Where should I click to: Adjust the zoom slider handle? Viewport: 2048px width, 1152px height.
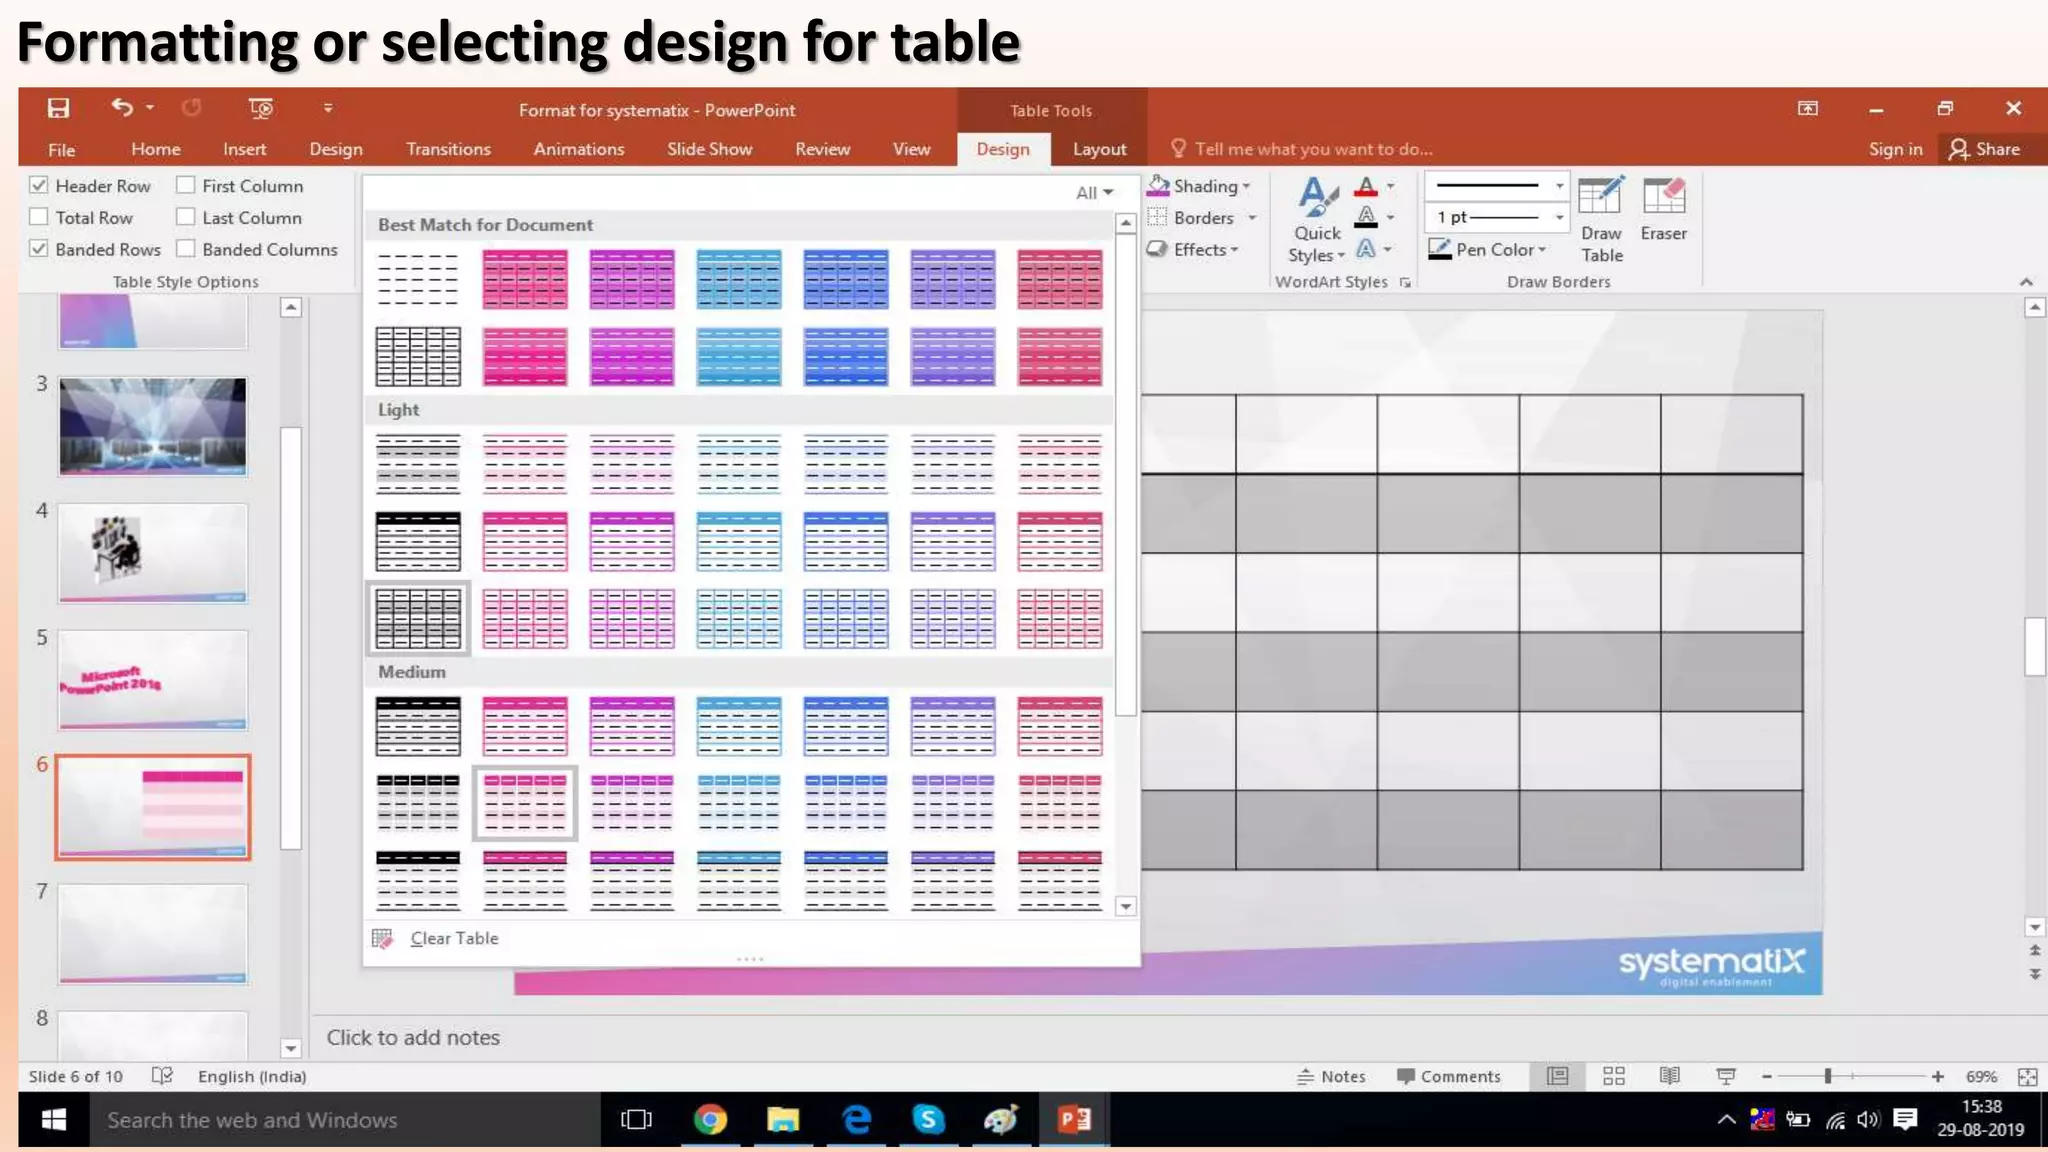click(x=1828, y=1076)
